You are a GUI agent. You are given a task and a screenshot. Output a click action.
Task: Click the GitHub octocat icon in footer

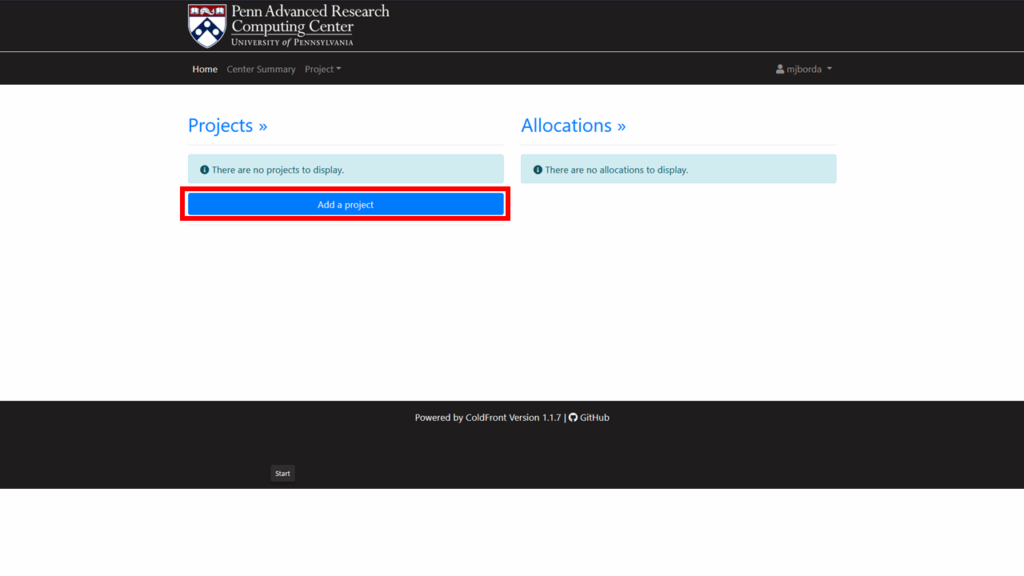coord(573,418)
